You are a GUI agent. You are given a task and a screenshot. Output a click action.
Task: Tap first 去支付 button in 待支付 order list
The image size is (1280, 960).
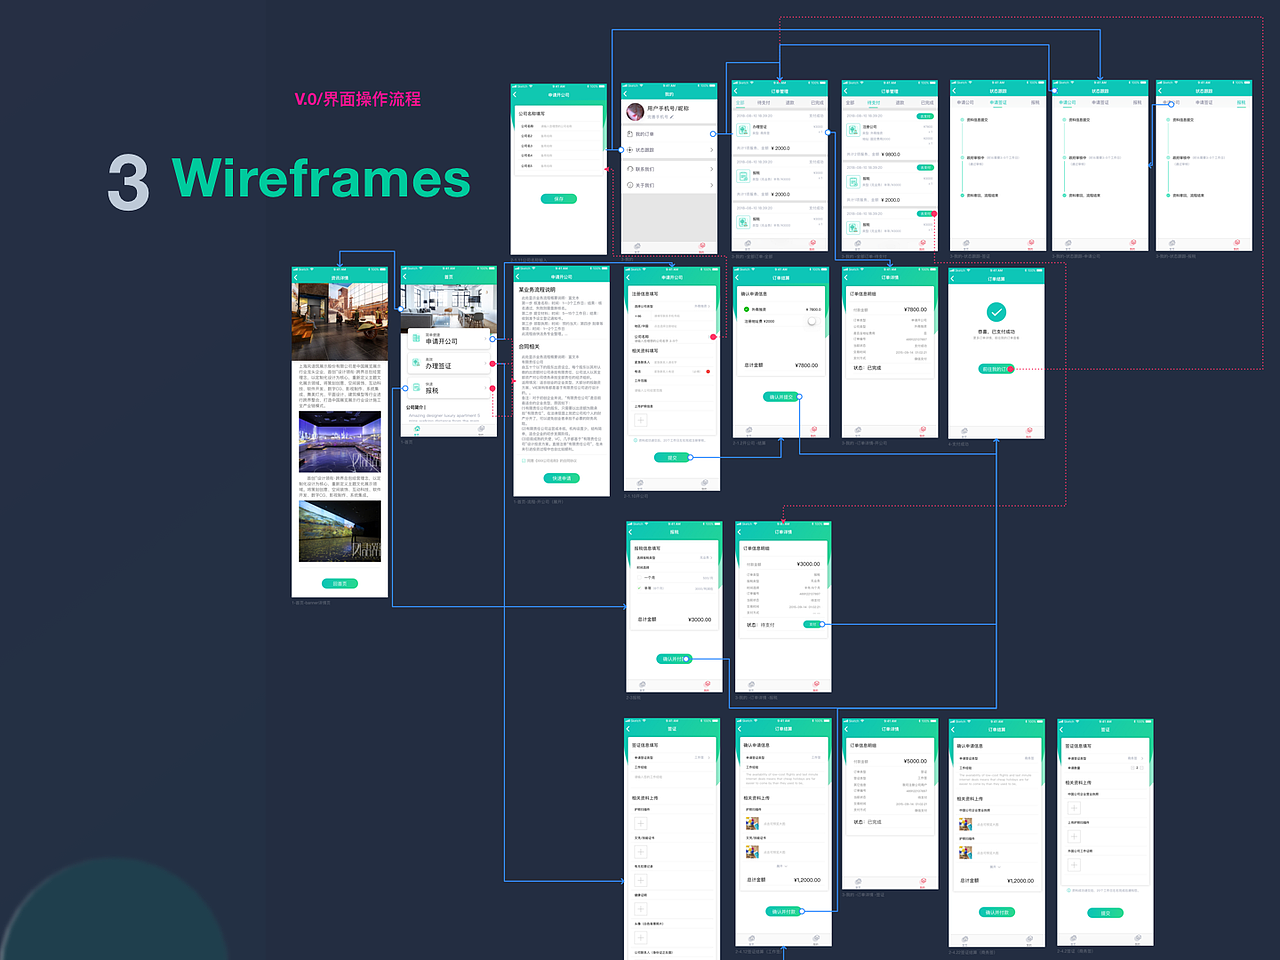[925, 116]
